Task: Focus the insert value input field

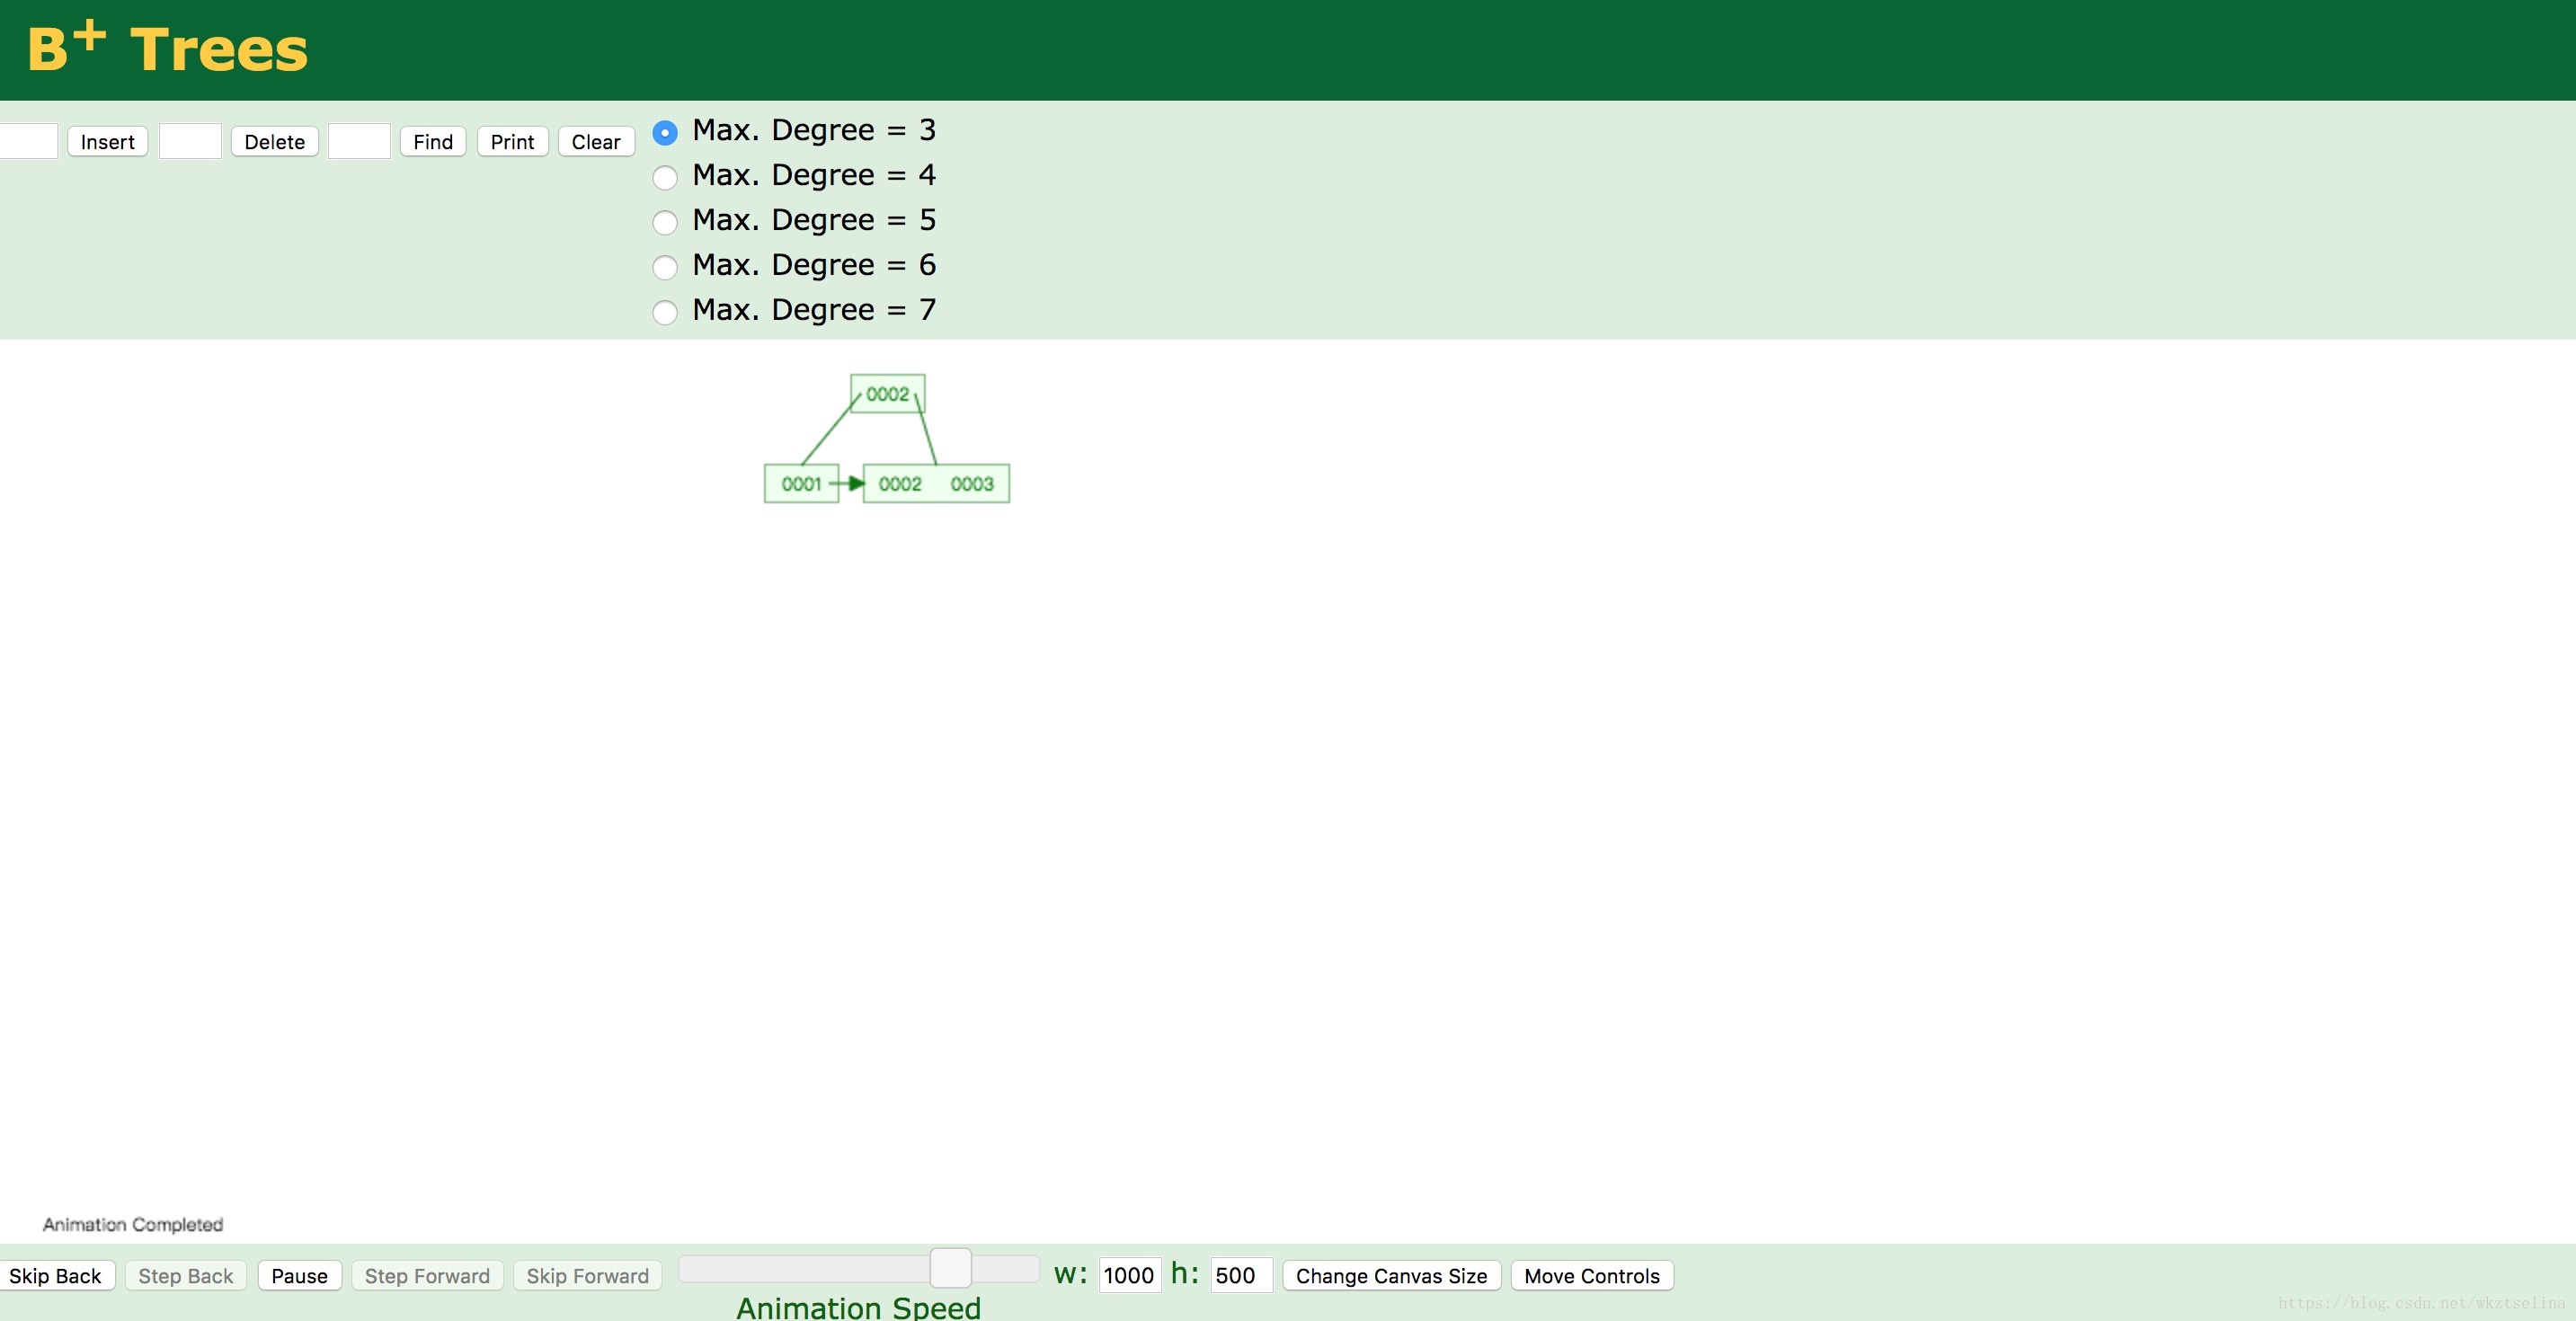Action: click(x=28, y=141)
